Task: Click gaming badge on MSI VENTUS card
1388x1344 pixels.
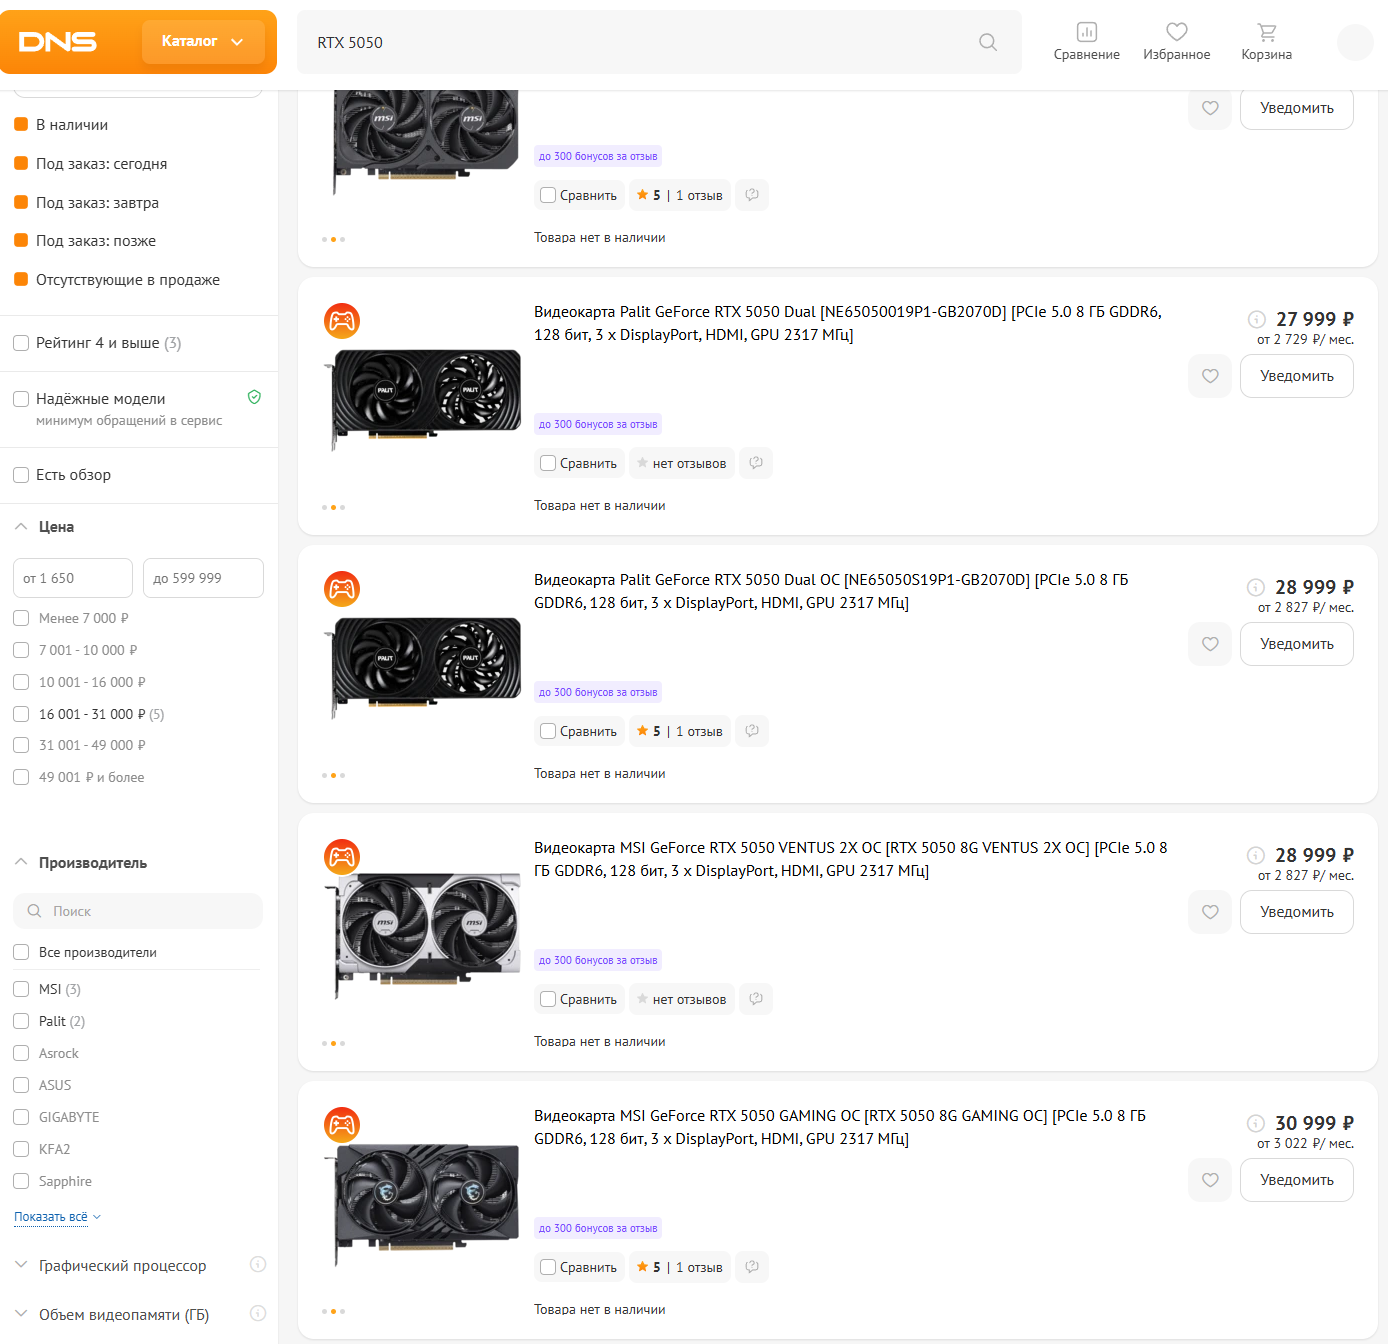Action: coord(342,857)
